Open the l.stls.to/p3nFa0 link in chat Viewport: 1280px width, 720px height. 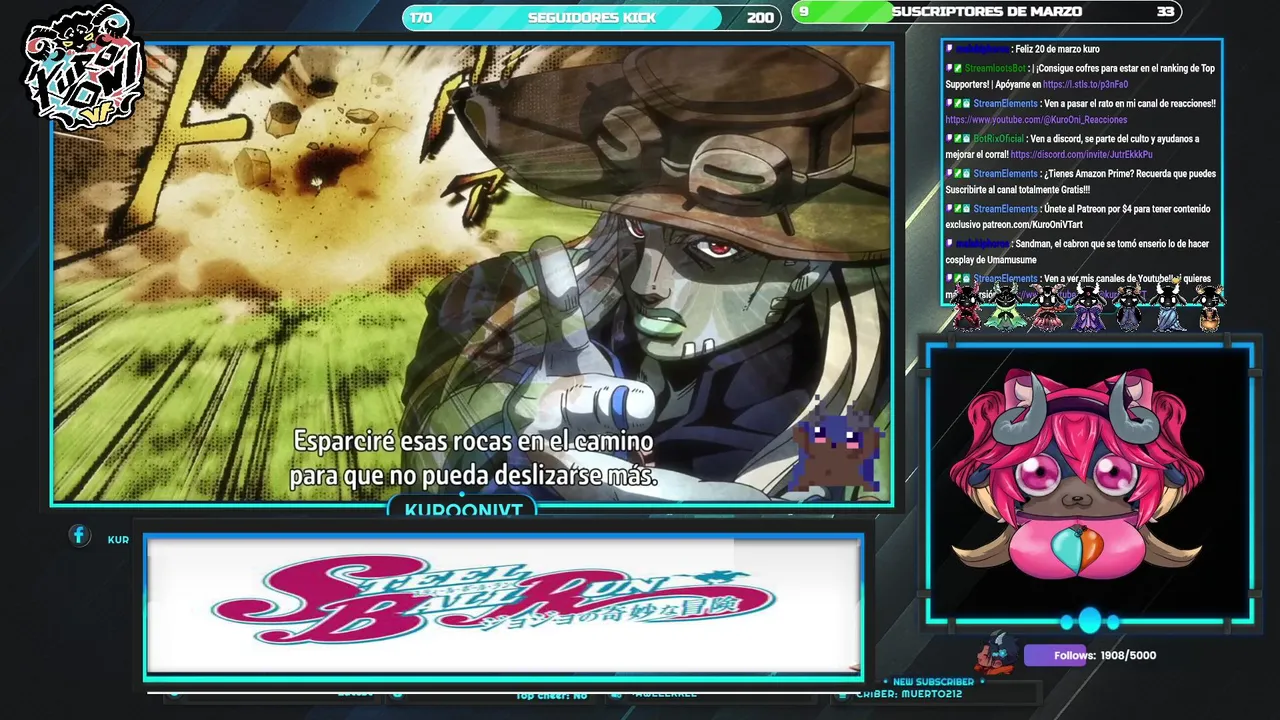(1085, 85)
